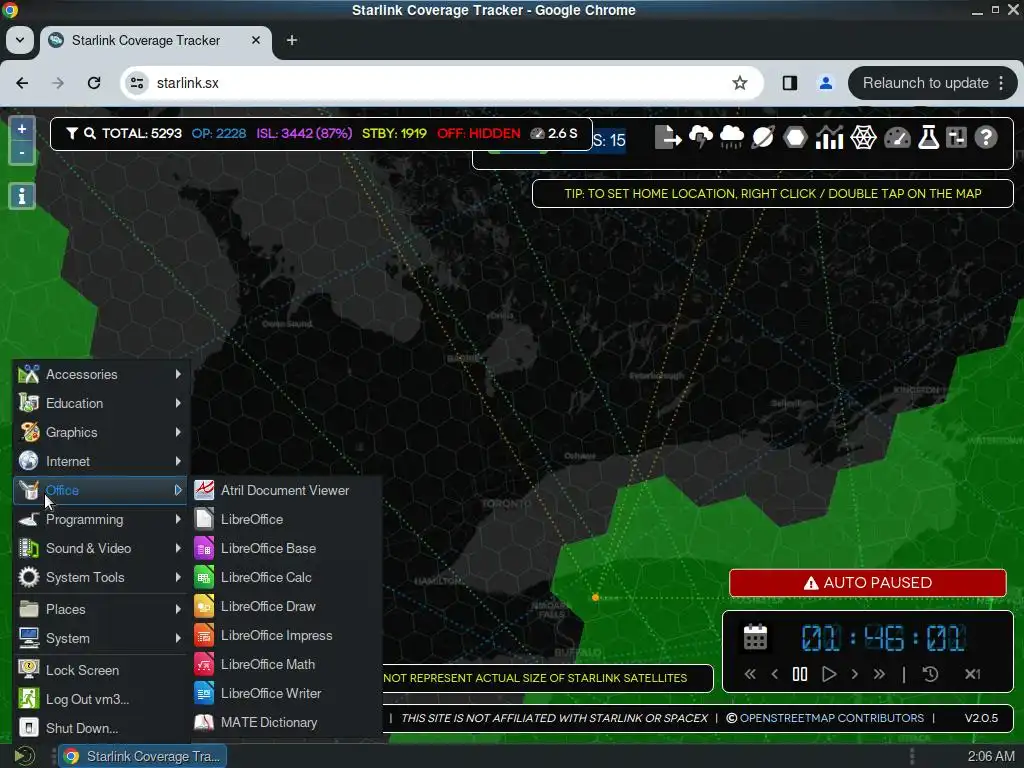Expand the Places submenu

click(101, 609)
